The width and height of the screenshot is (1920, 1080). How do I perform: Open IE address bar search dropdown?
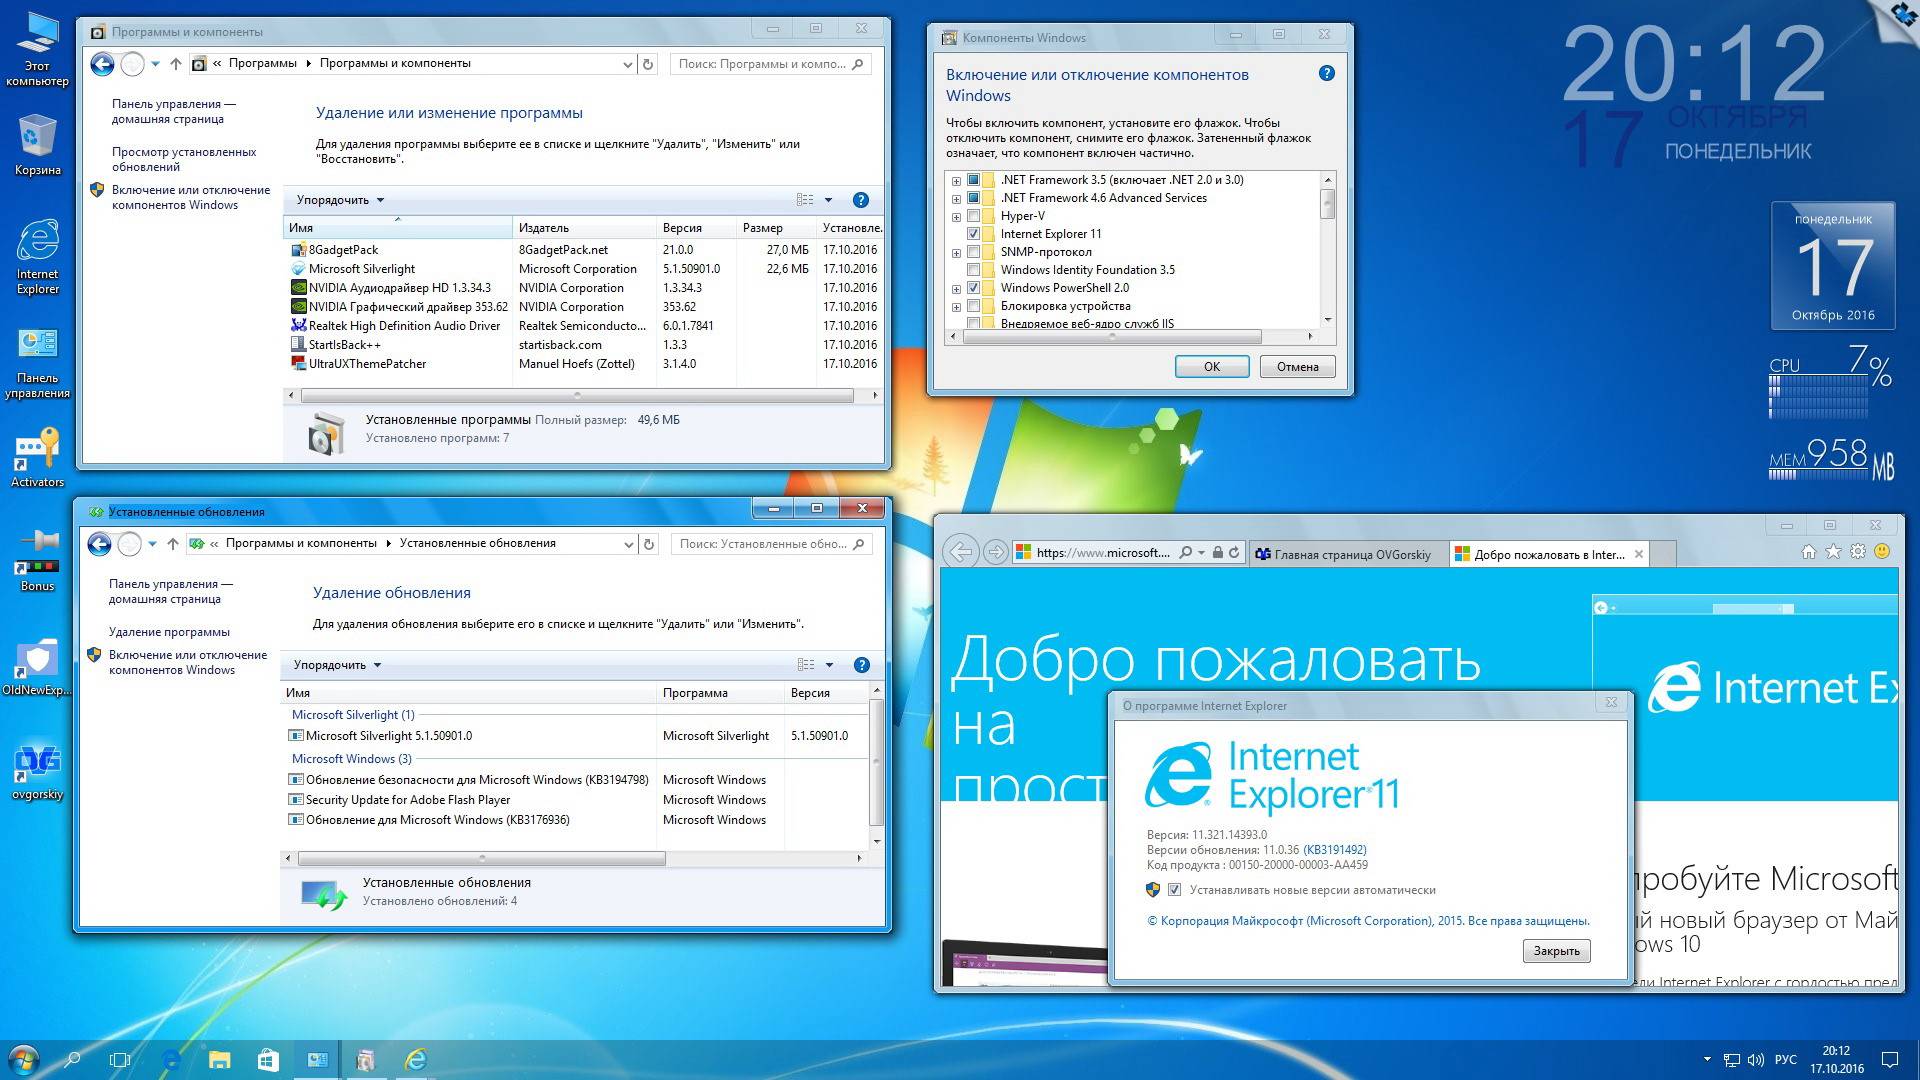click(1199, 552)
